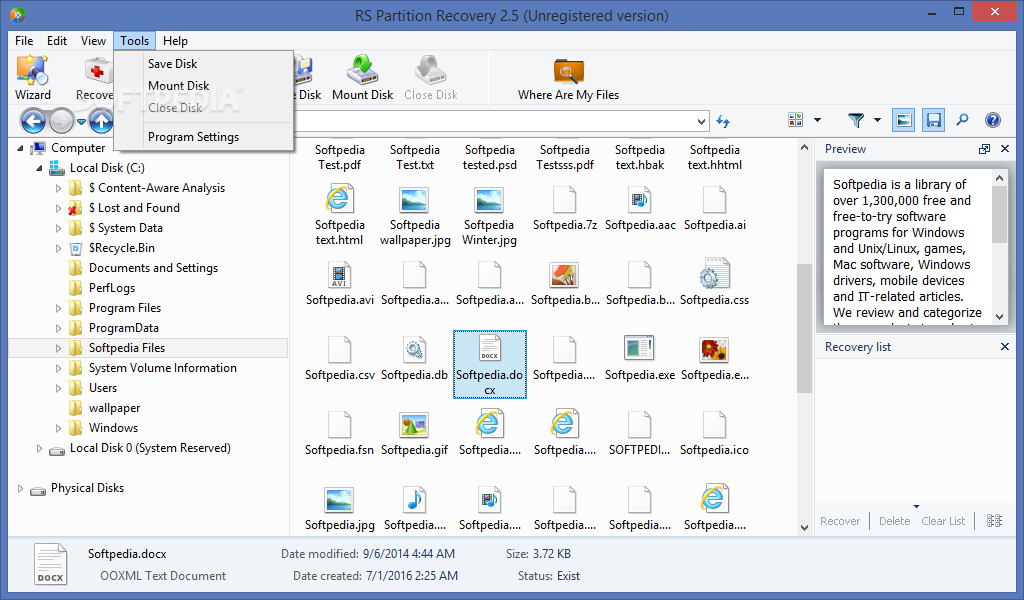The image size is (1024, 600).
Task: Go back with the blue left arrow
Action: tap(33, 121)
